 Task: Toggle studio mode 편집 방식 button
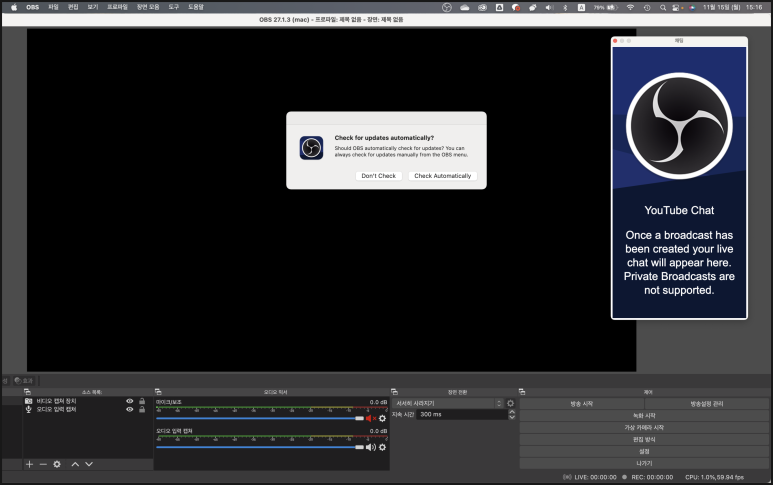[644, 439]
